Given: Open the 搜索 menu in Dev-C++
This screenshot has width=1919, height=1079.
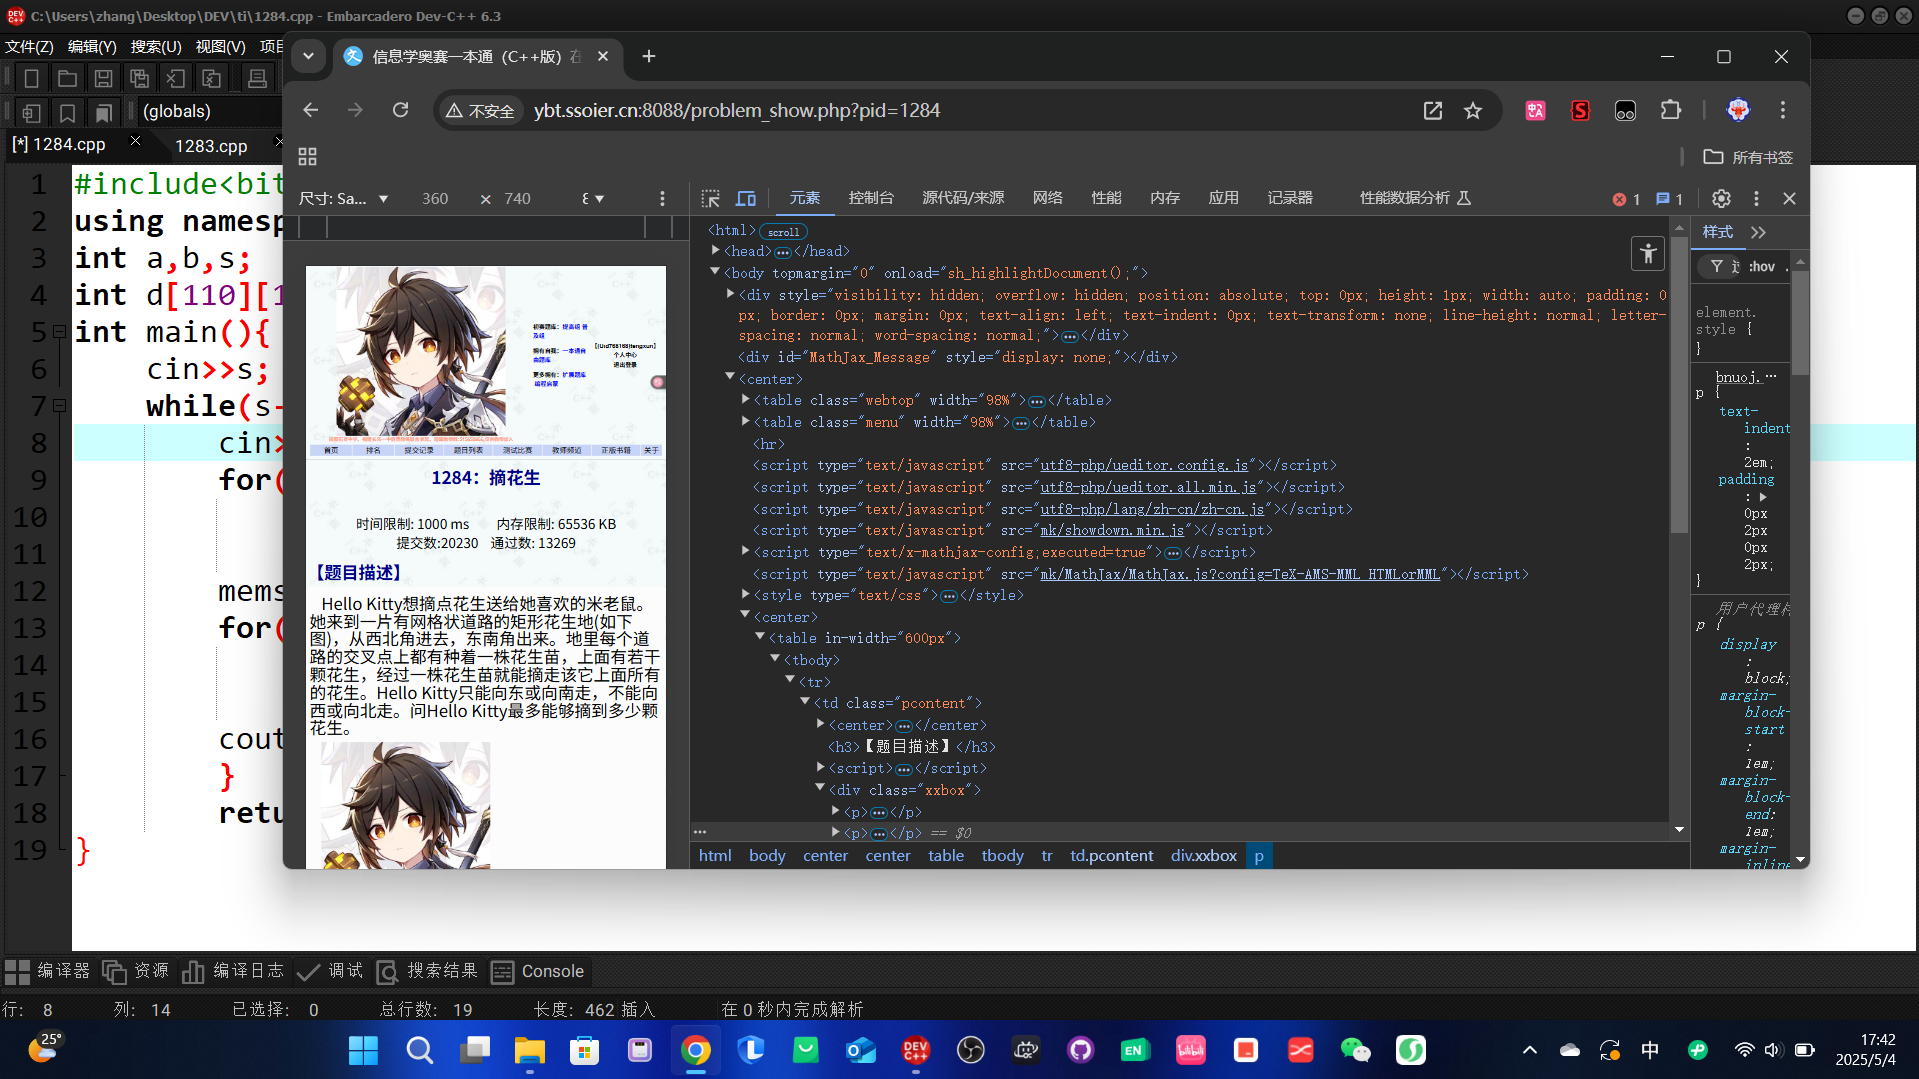Looking at the screenshot, I should pyautogui.click(x=156, y=47).
